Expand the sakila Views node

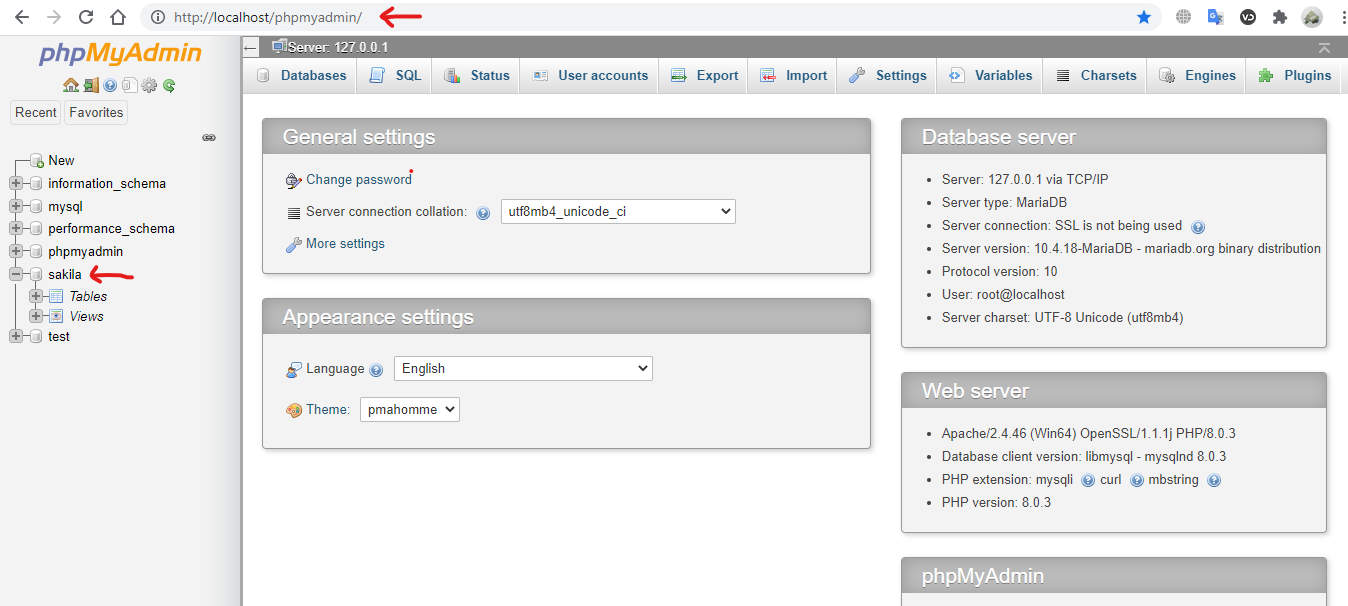pos(37,316)
